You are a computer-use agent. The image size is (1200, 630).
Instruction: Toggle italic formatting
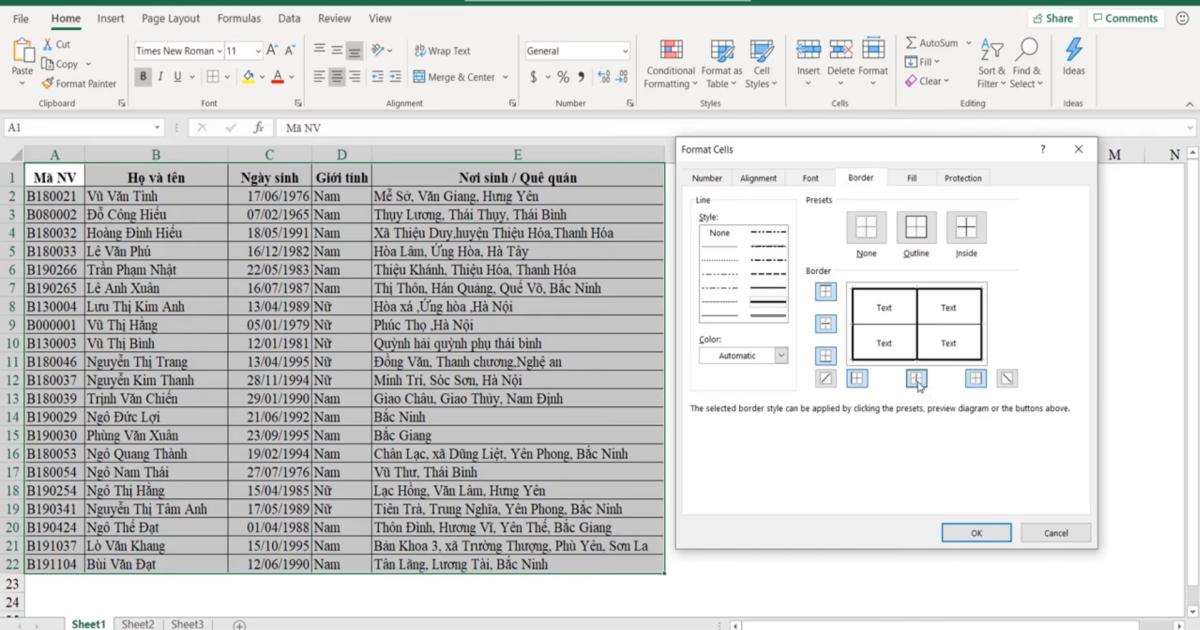point(160,76)
